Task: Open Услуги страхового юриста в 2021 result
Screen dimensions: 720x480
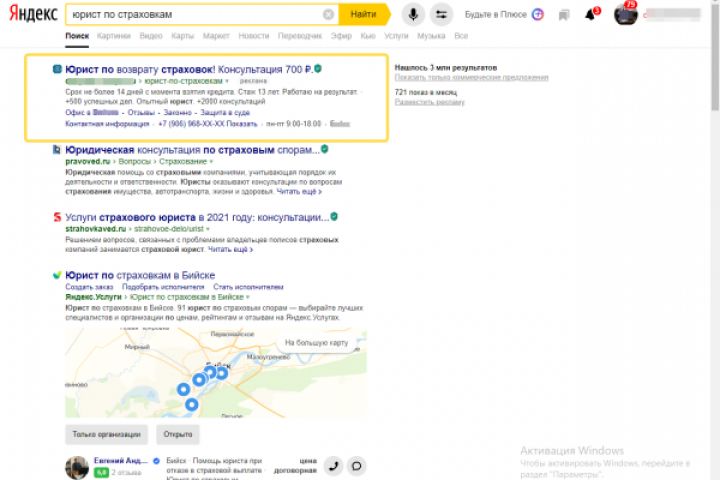Action: pyautogui.click(x=197, y=217)
